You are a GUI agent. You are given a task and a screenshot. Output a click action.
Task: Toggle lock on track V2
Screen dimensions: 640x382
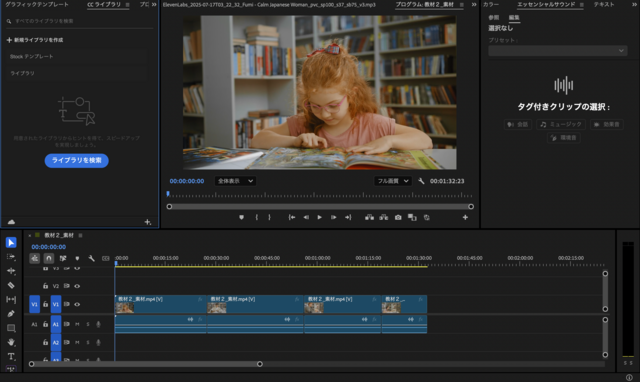click(x=45, y=286)
